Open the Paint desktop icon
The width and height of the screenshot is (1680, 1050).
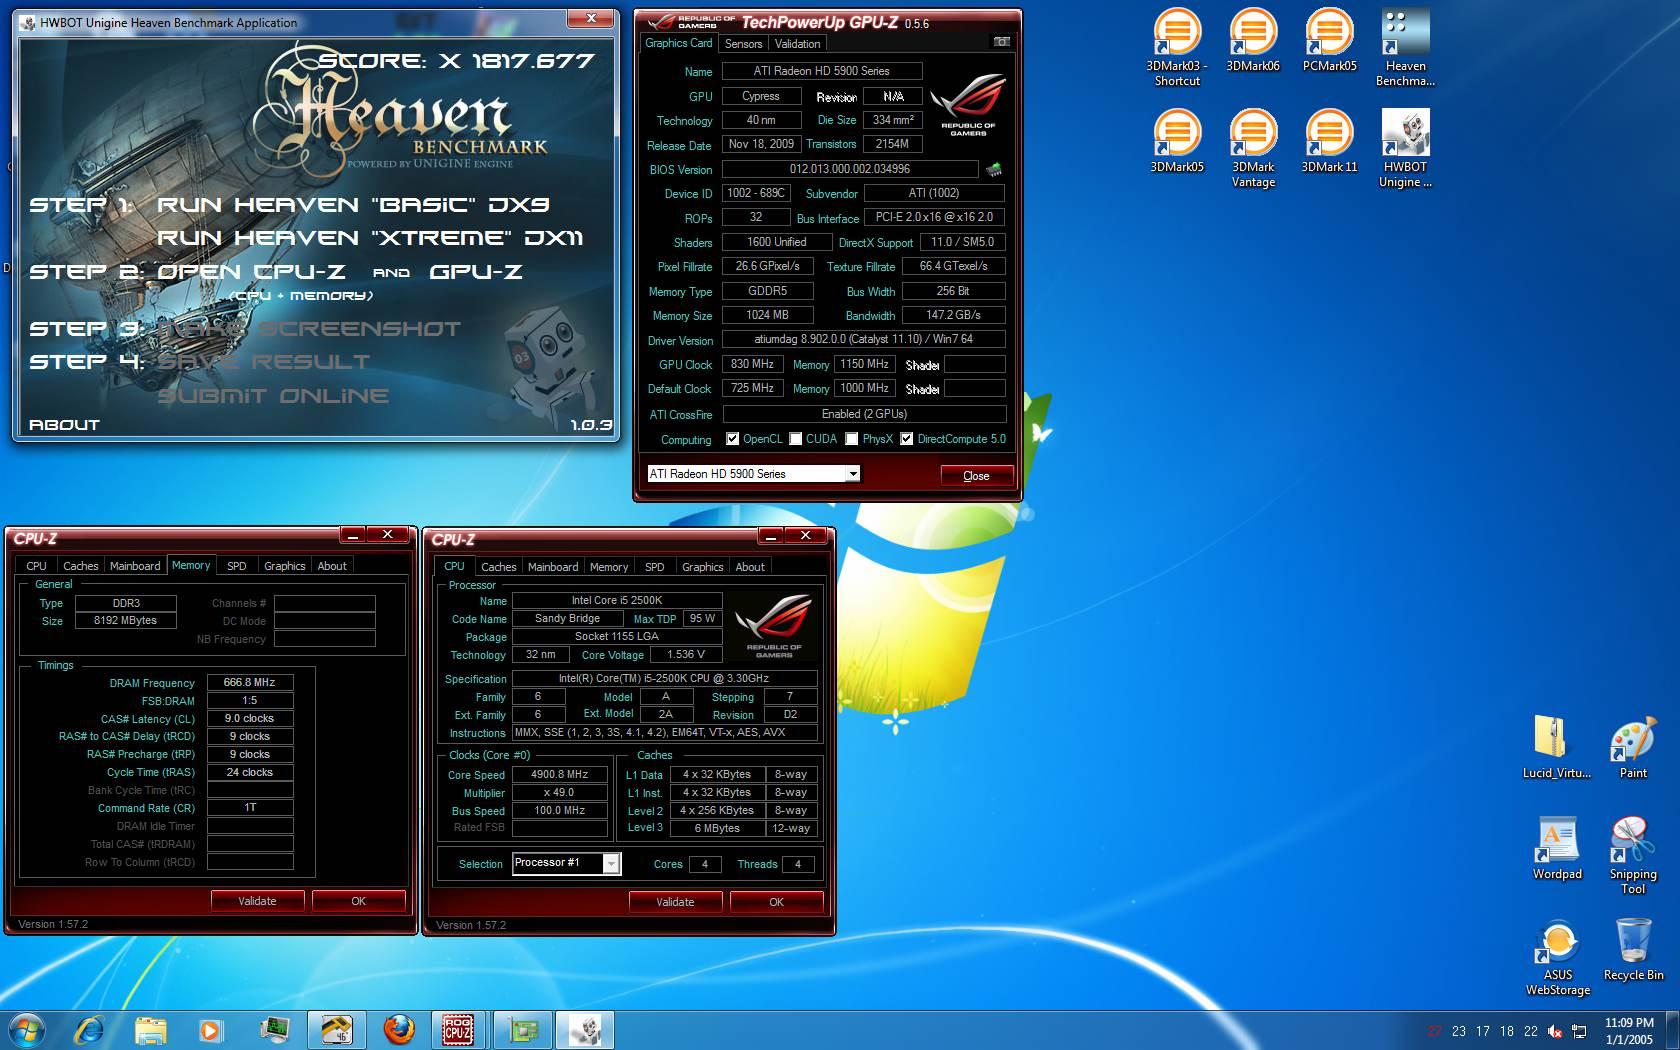tap(1633, 747)
